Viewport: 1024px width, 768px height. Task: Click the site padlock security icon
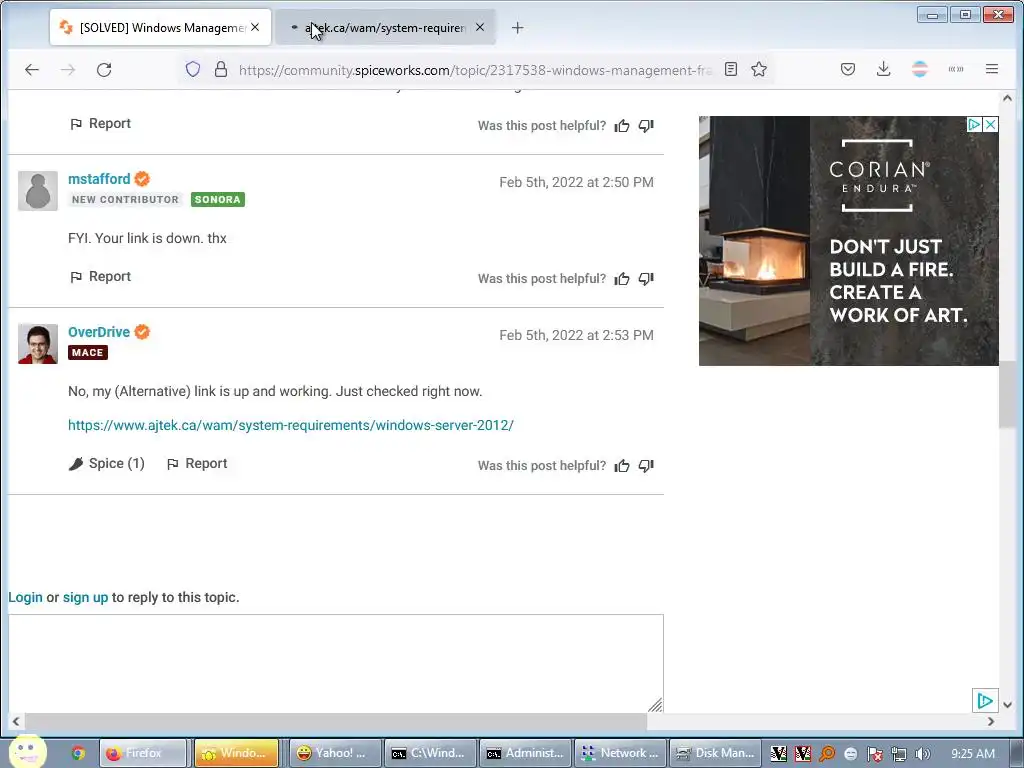point(221,69)
